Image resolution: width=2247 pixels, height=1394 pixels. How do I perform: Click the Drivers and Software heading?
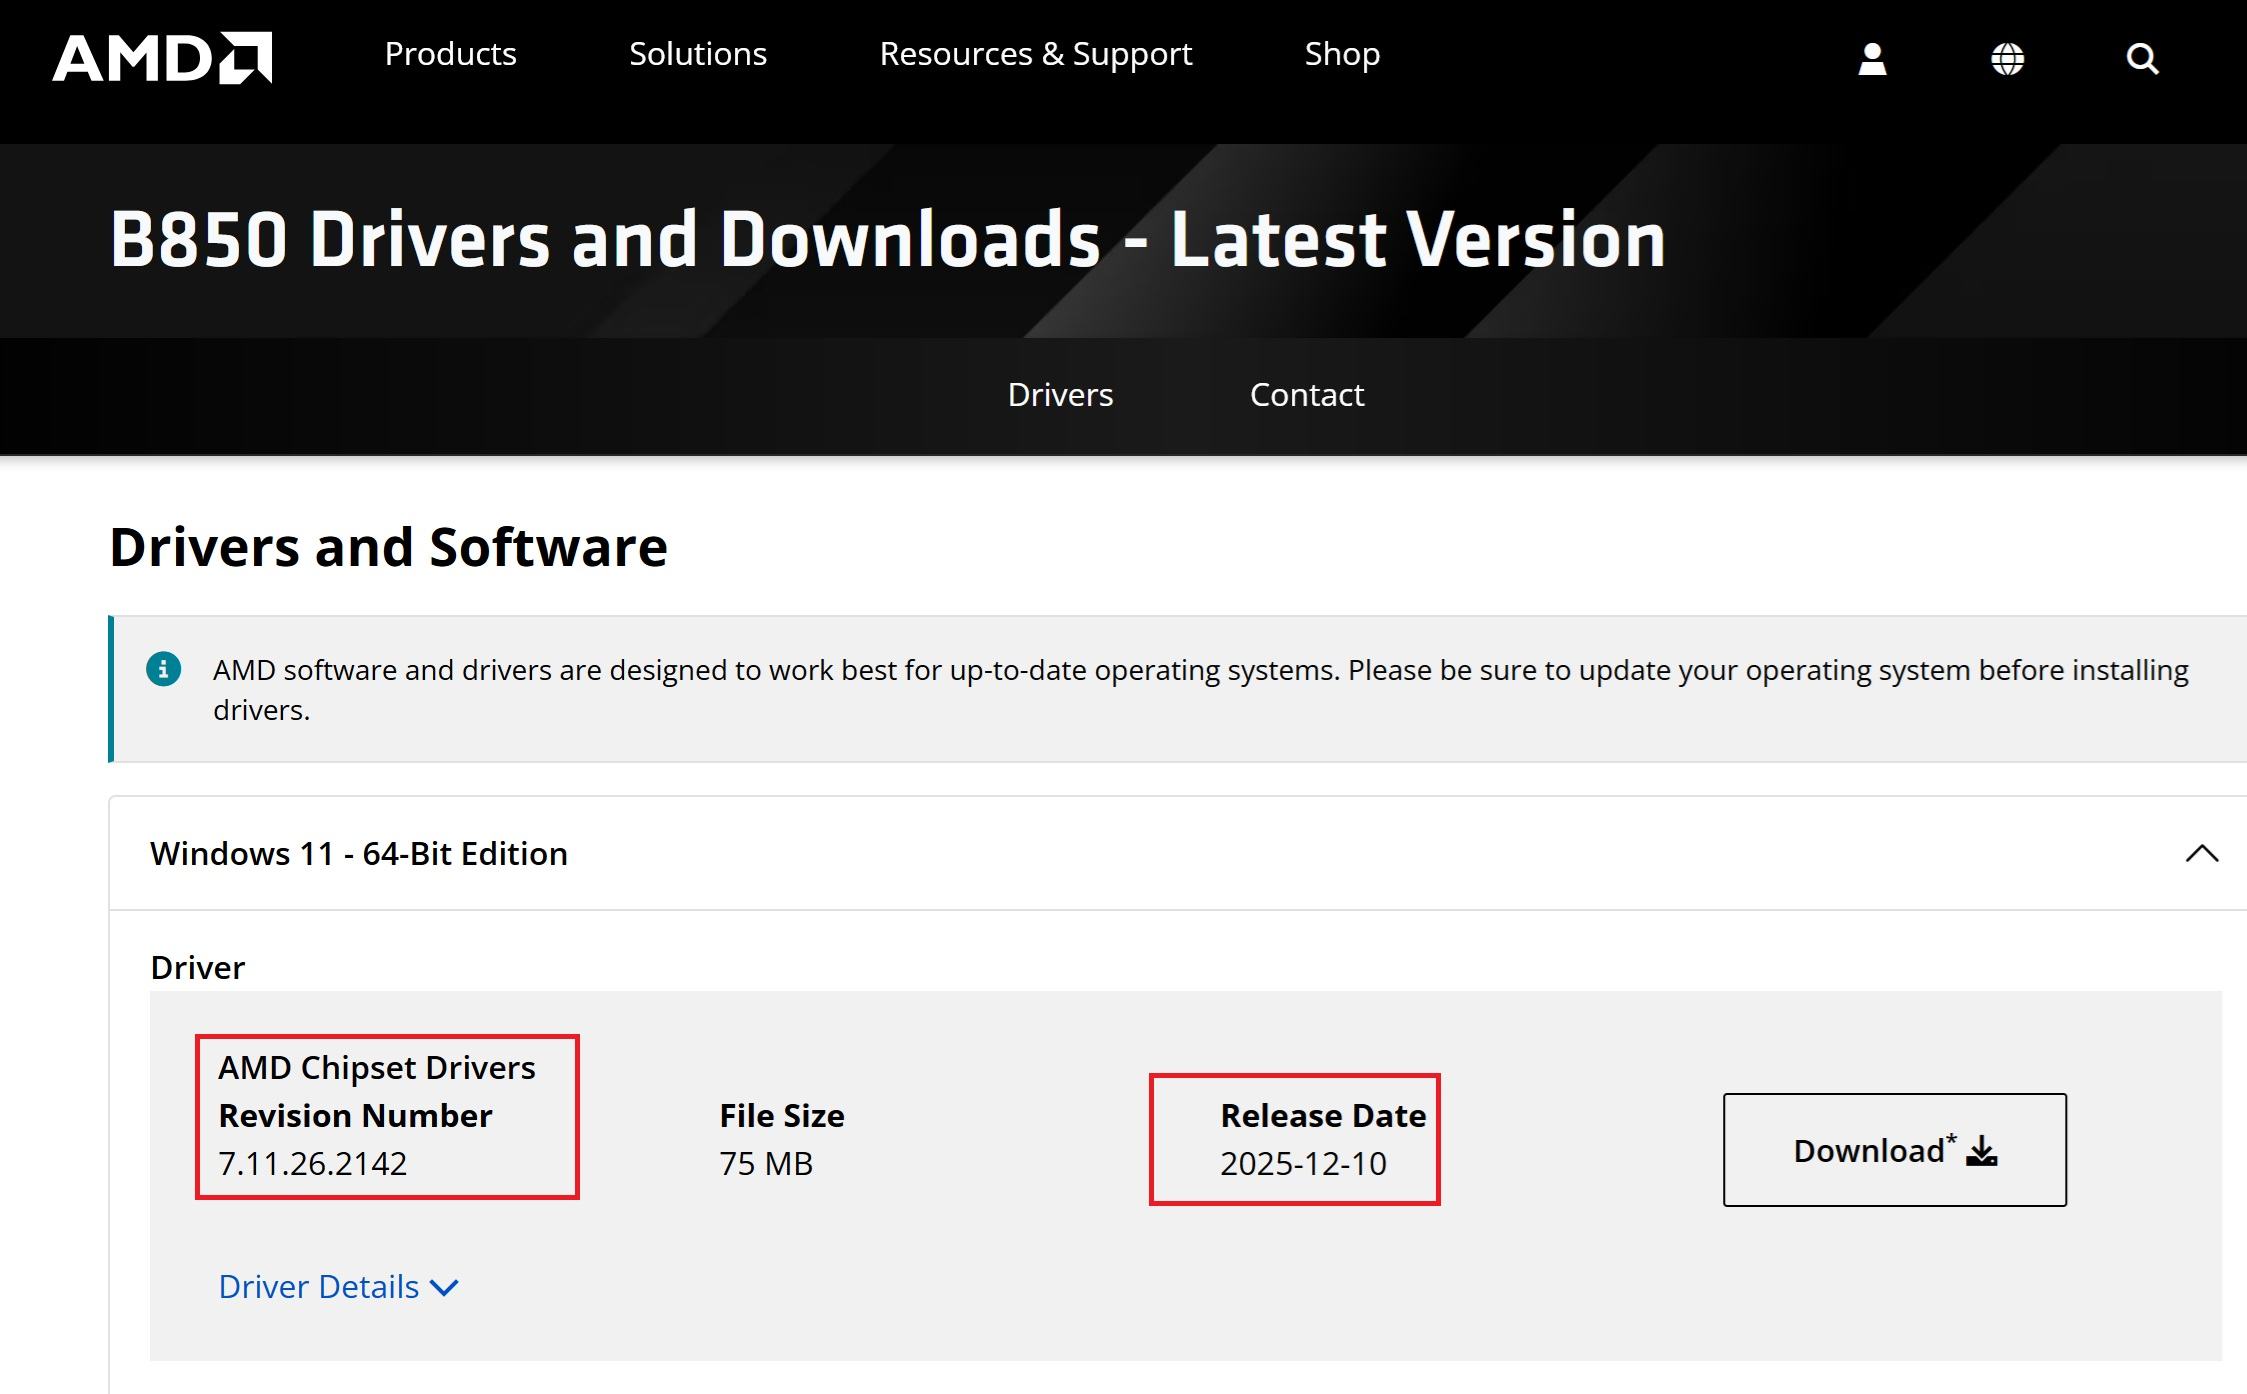388,547
